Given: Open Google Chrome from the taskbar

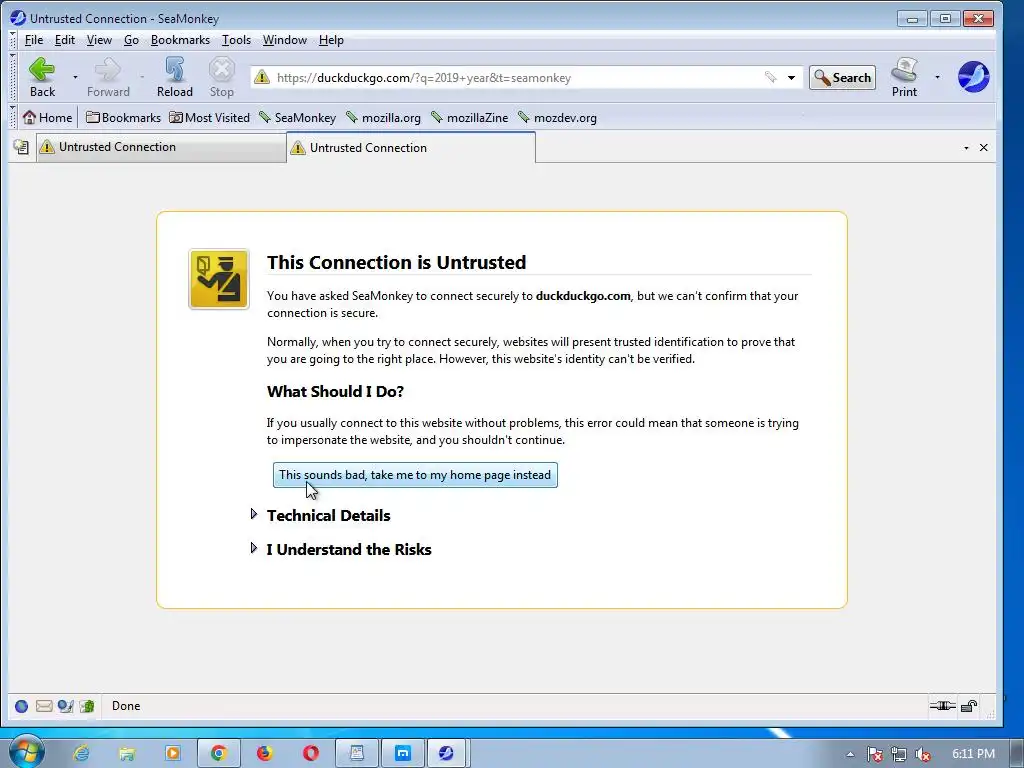Looking at the screenshot, I should coord(218,753).
